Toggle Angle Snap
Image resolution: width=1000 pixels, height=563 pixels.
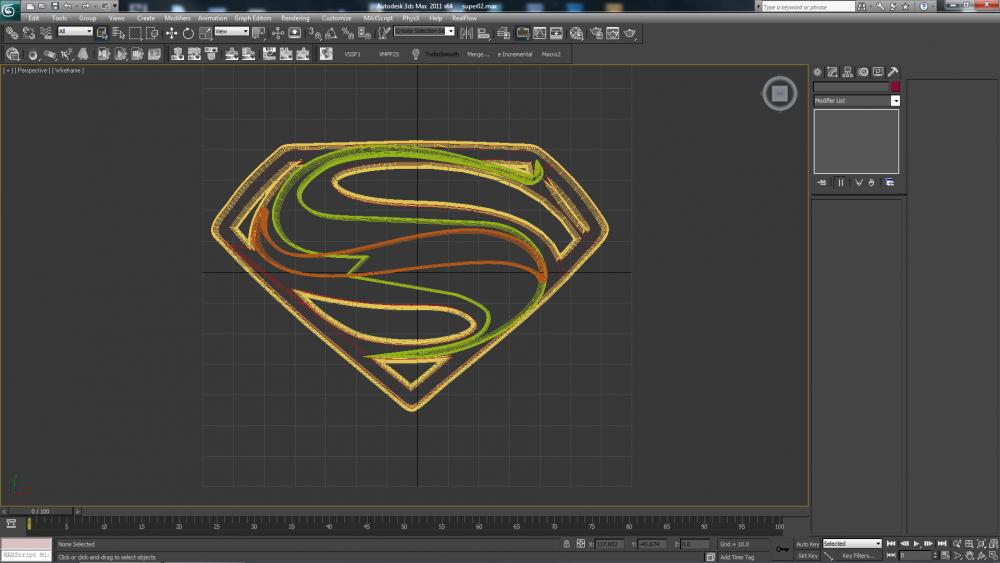point(331,33)
